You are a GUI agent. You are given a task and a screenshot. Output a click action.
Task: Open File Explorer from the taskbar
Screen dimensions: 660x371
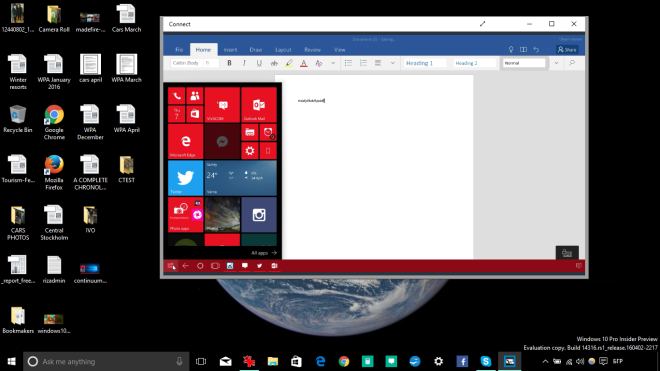(x=273, y=361)
